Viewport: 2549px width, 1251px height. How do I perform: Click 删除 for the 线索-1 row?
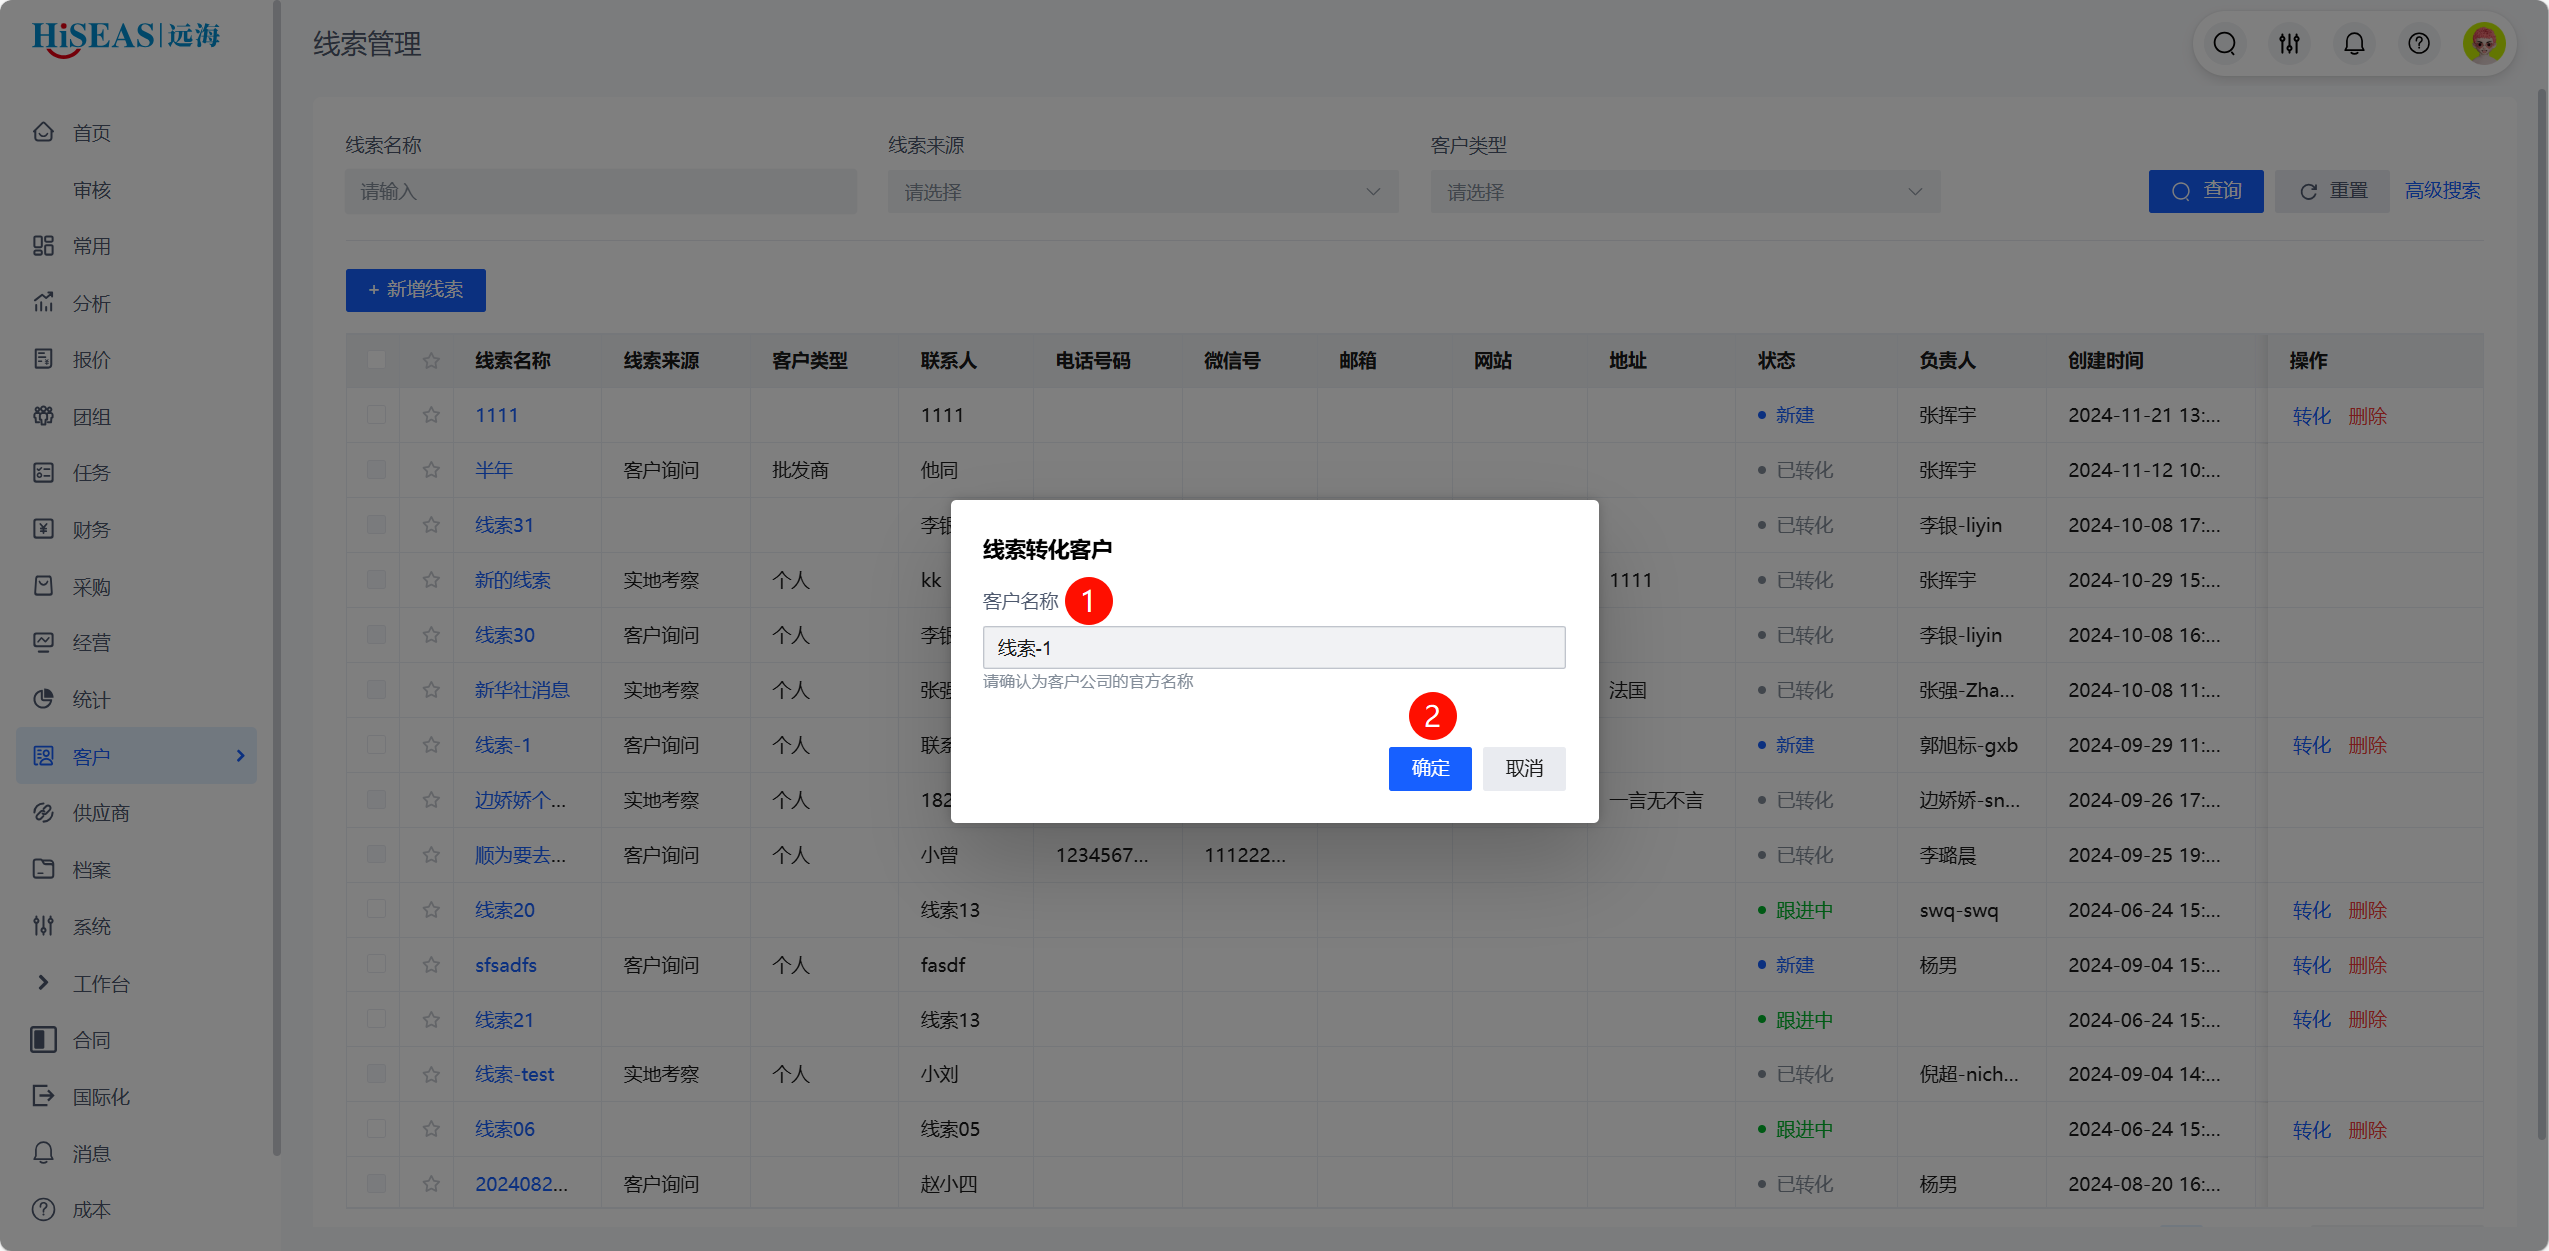pyautogui.click(x=2367, y=745)
